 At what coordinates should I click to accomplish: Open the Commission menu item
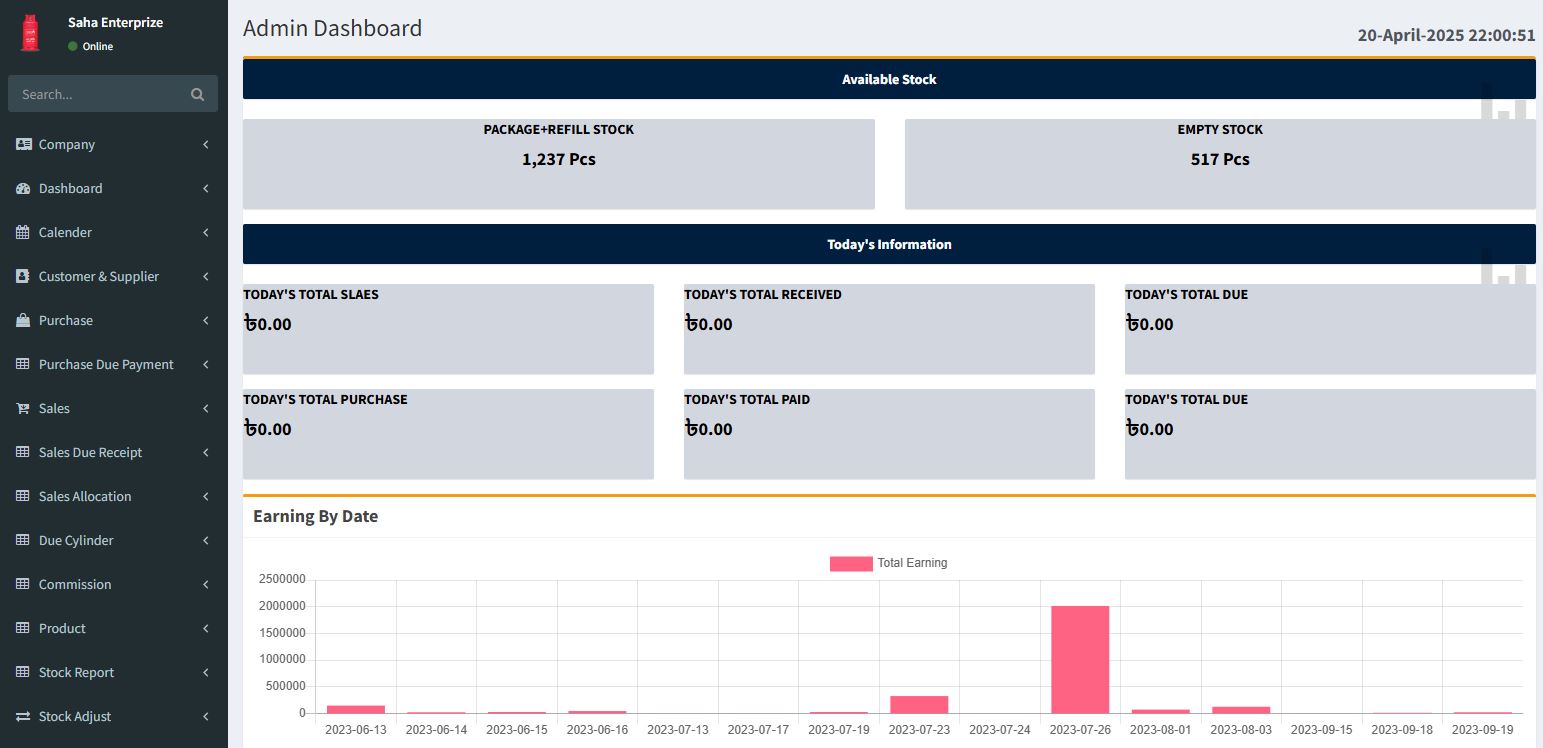point(114,584)
